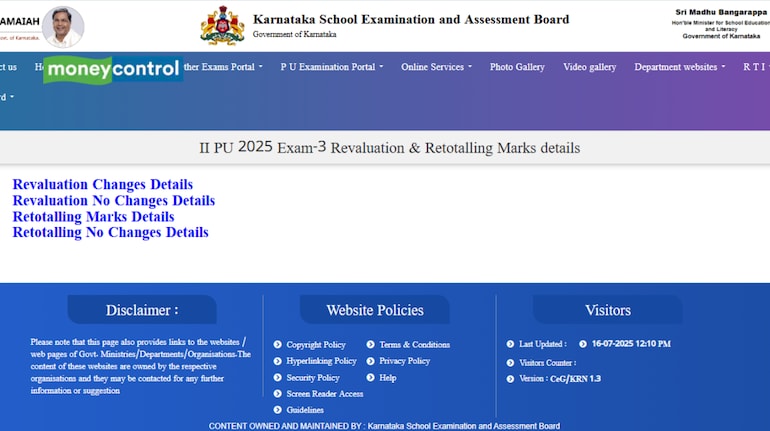Click the Visitors Counter label

tap(548, 363)
